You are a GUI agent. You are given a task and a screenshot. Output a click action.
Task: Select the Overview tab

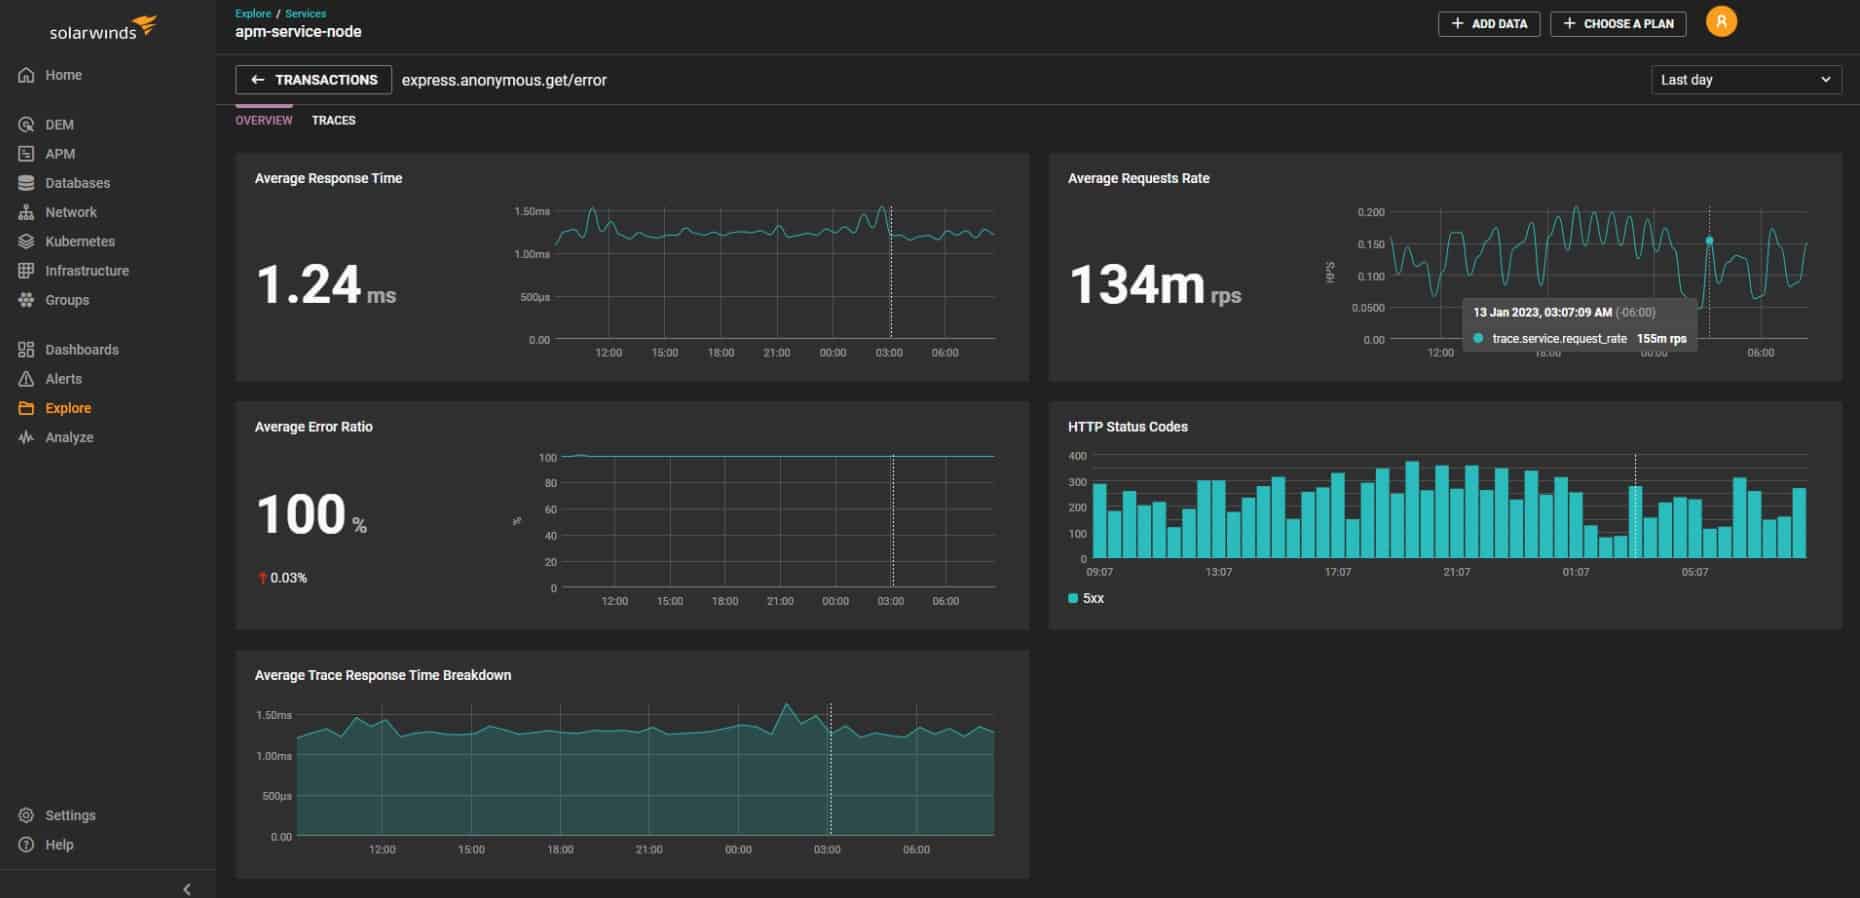[264, 120]
